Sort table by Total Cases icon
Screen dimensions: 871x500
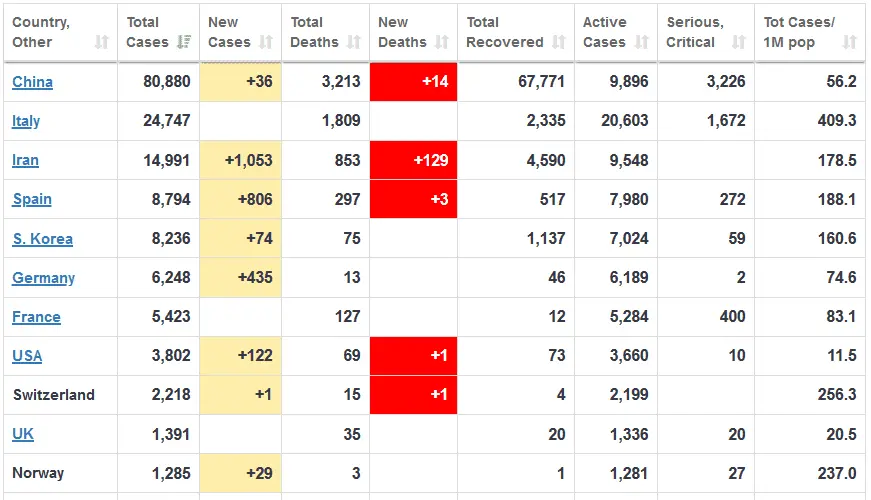point(184,42)
